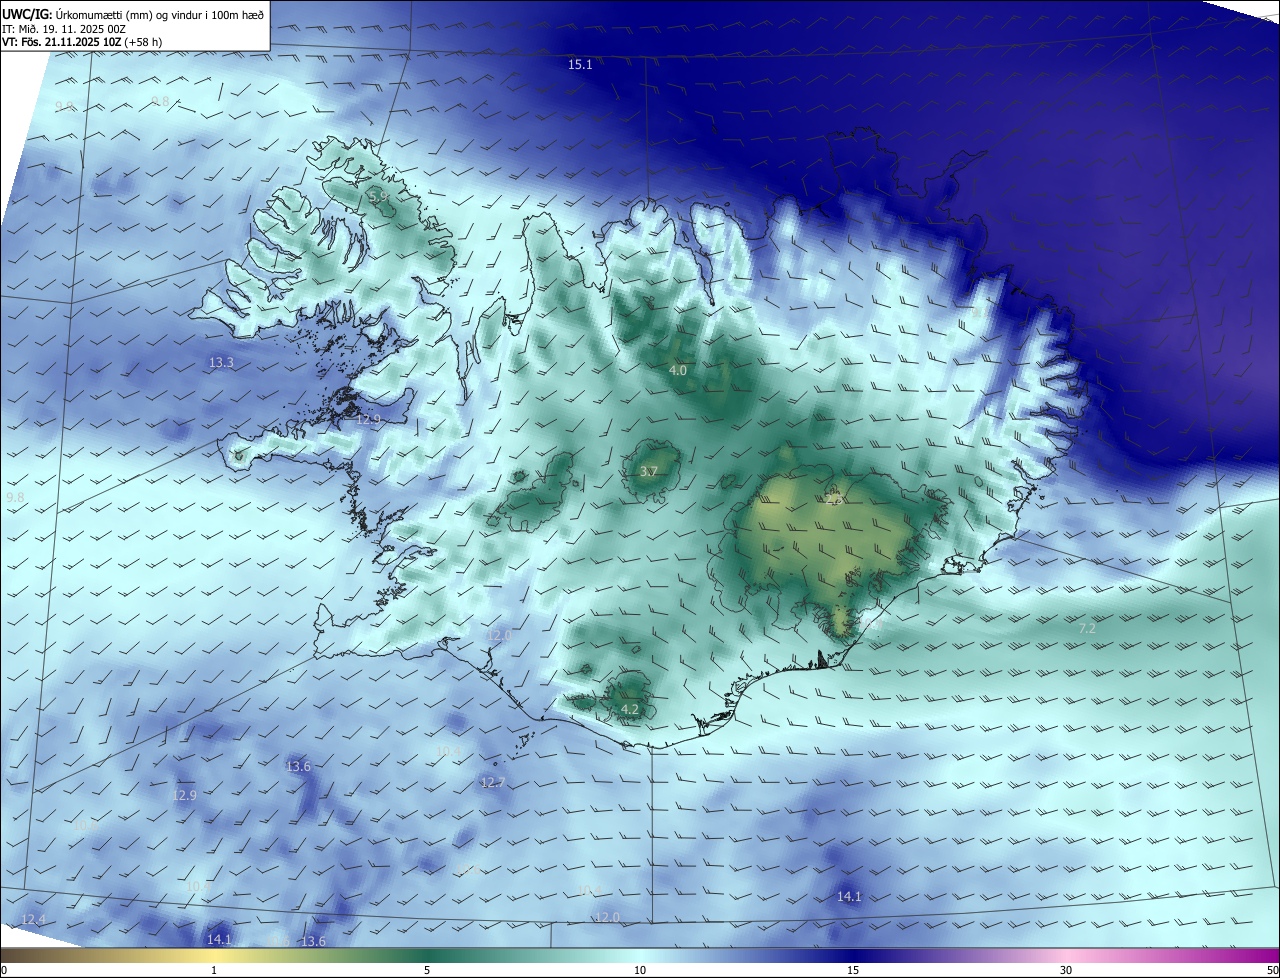Viewport: 1280px width, 978px height.
Task: Click colorbar tick label 30
Action: 1066,970
